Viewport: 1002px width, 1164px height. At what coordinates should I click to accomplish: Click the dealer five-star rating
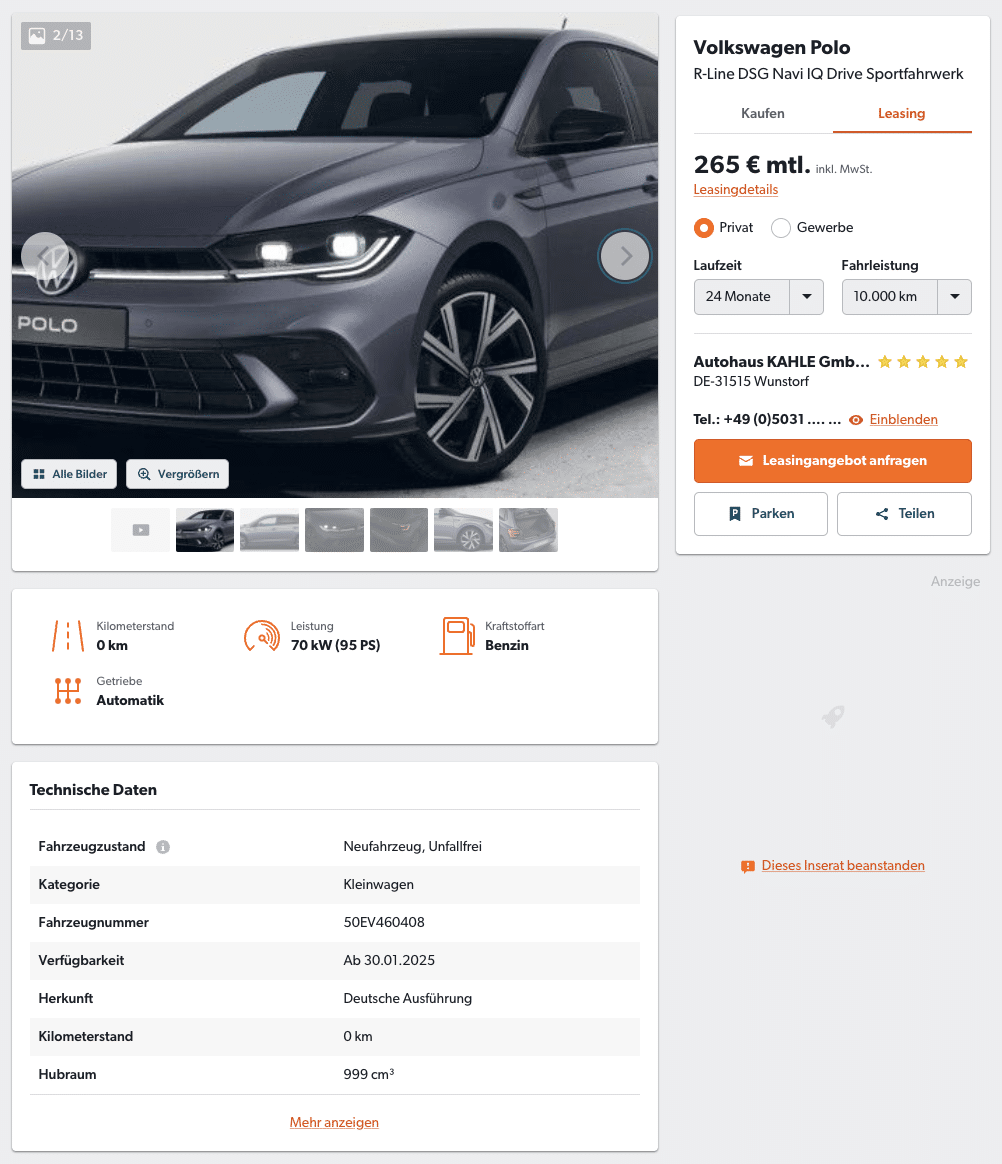(x=923, y=362)
